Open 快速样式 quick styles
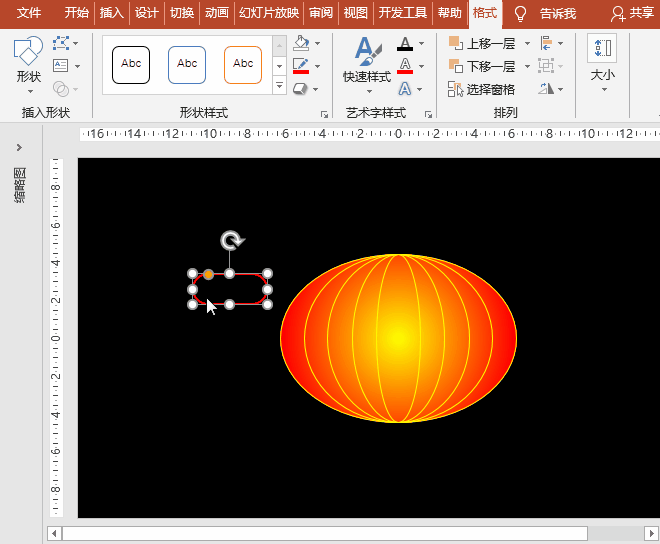Viewport: 660px width, 544px height. tap(367, 65)
